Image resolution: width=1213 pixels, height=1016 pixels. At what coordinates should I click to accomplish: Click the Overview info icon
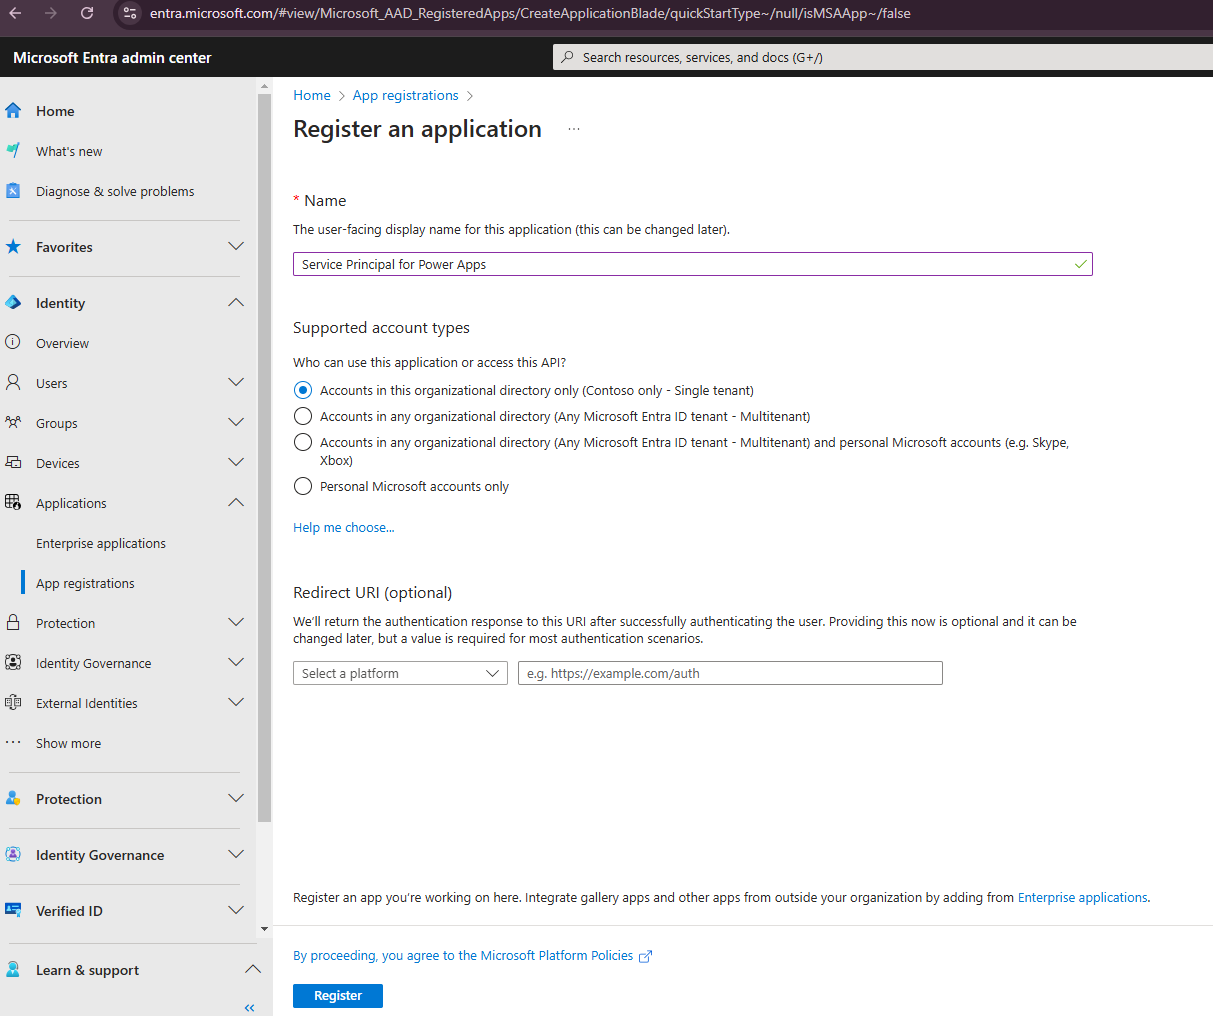click(13, 342)
